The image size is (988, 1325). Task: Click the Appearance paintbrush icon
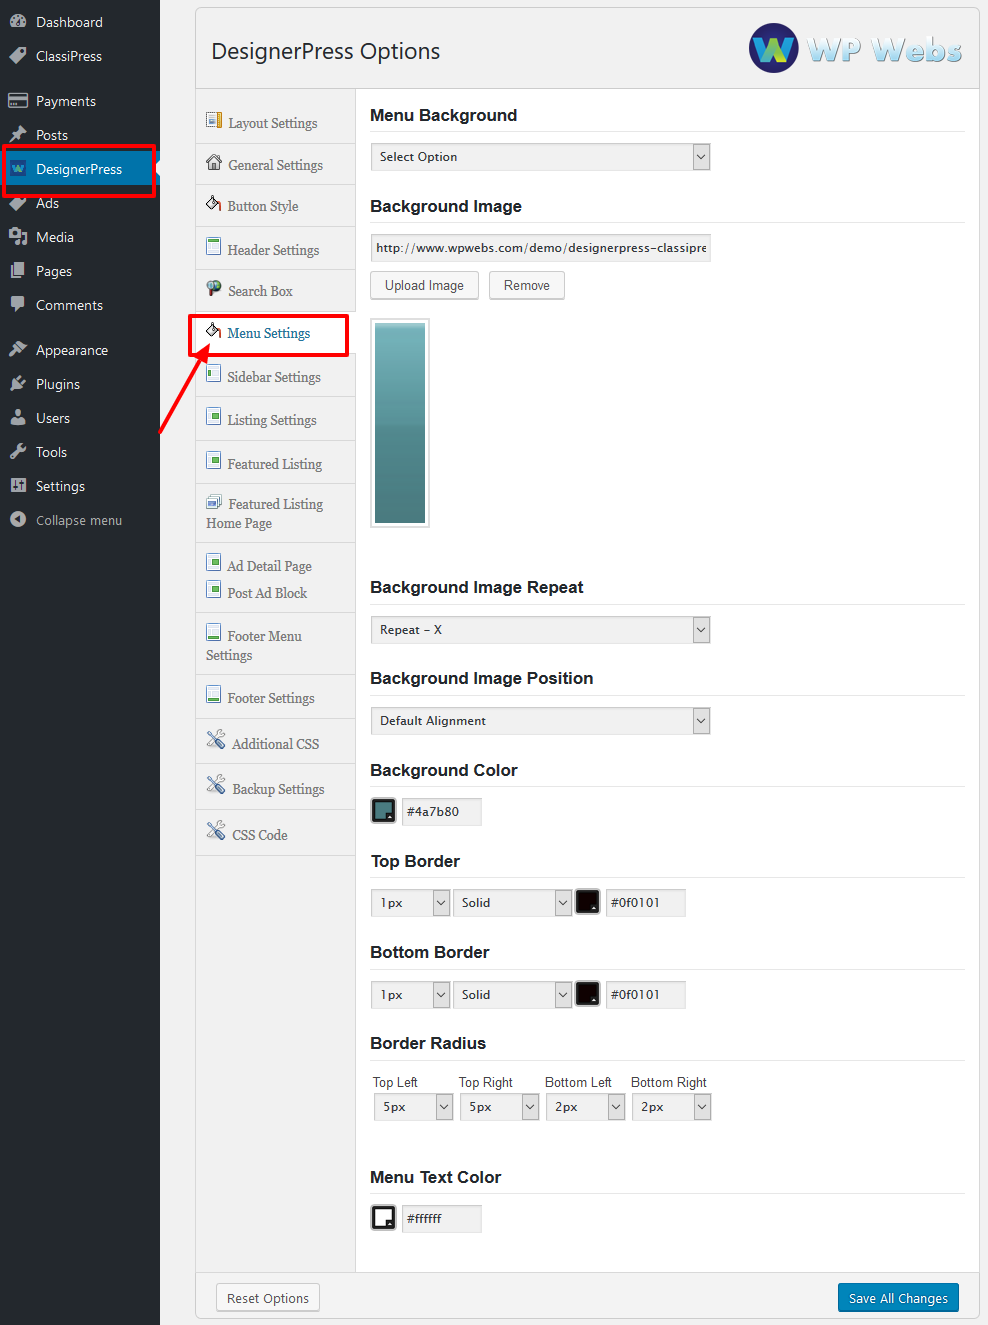click(18, 349)
